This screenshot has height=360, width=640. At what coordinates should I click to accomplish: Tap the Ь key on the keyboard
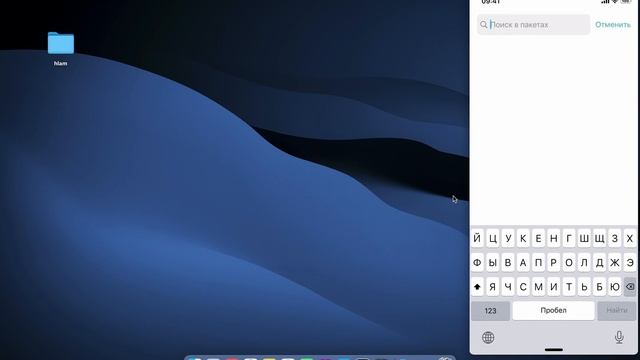point(584,287)
